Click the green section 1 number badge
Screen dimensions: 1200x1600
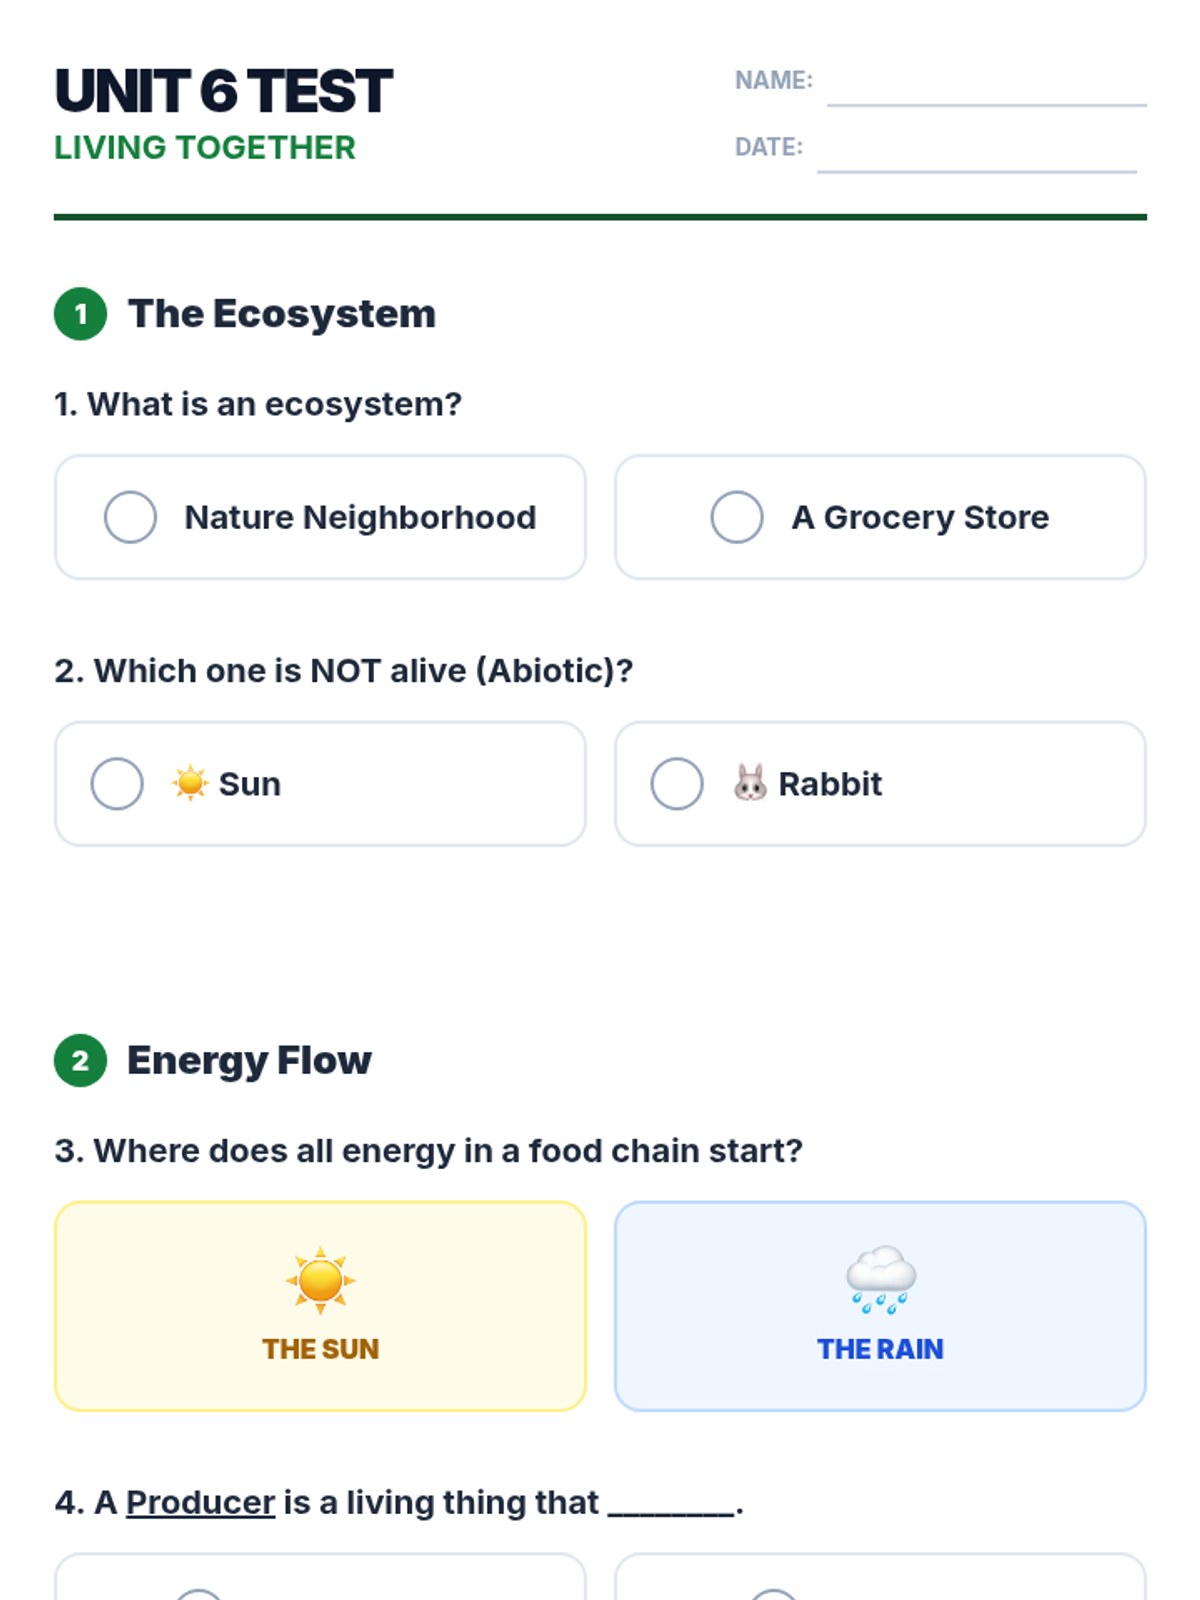click(80, 314)
